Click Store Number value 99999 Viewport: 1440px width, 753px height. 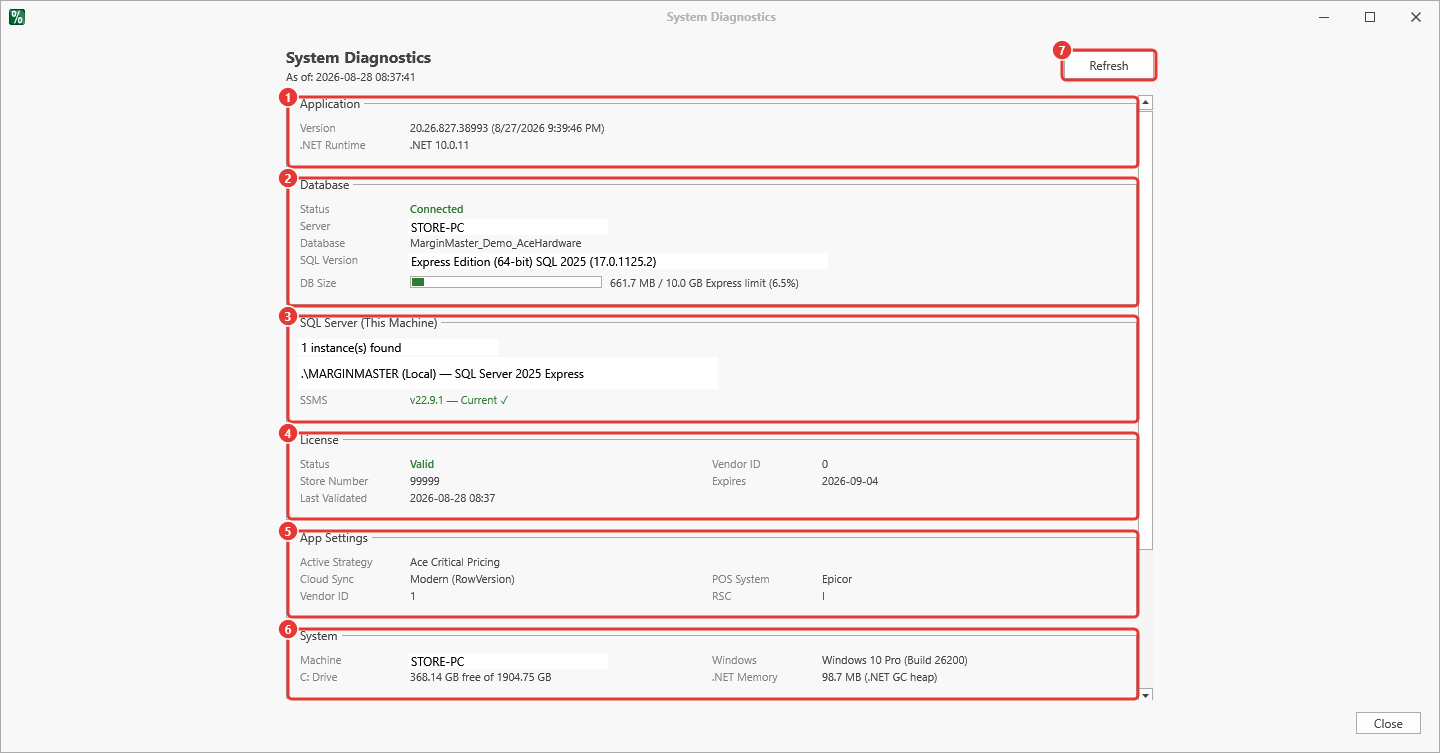(425, 481)
